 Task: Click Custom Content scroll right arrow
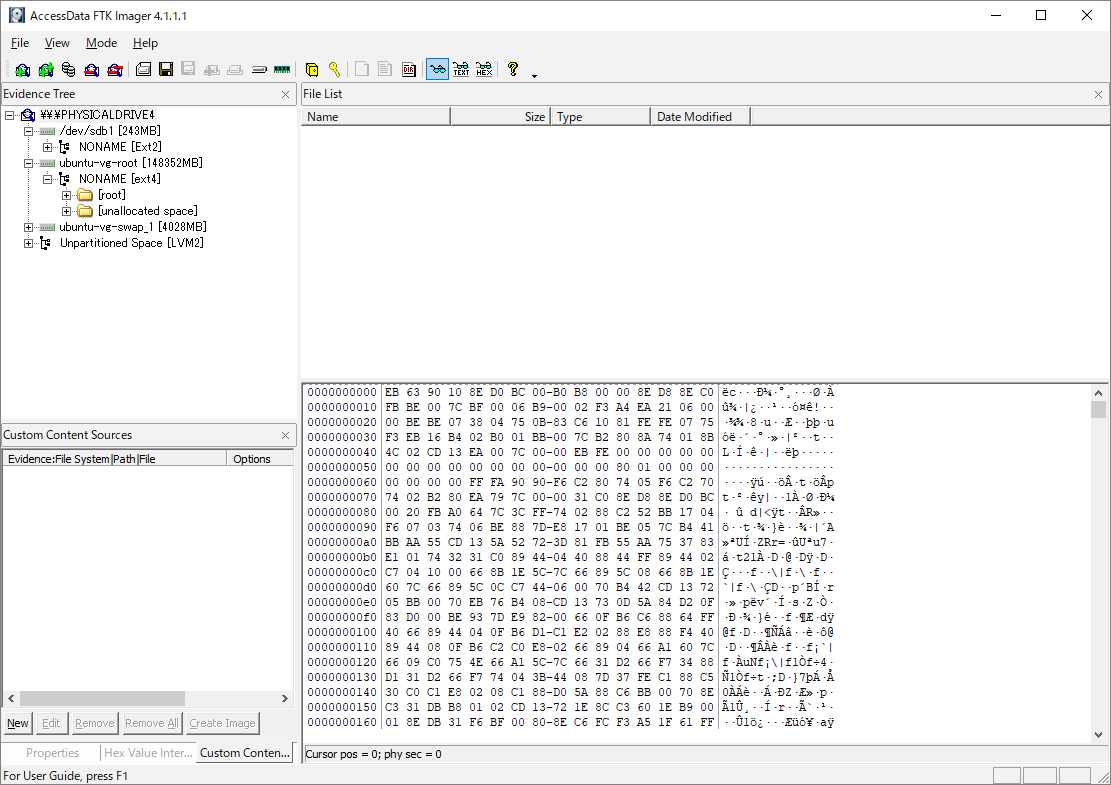285,699
